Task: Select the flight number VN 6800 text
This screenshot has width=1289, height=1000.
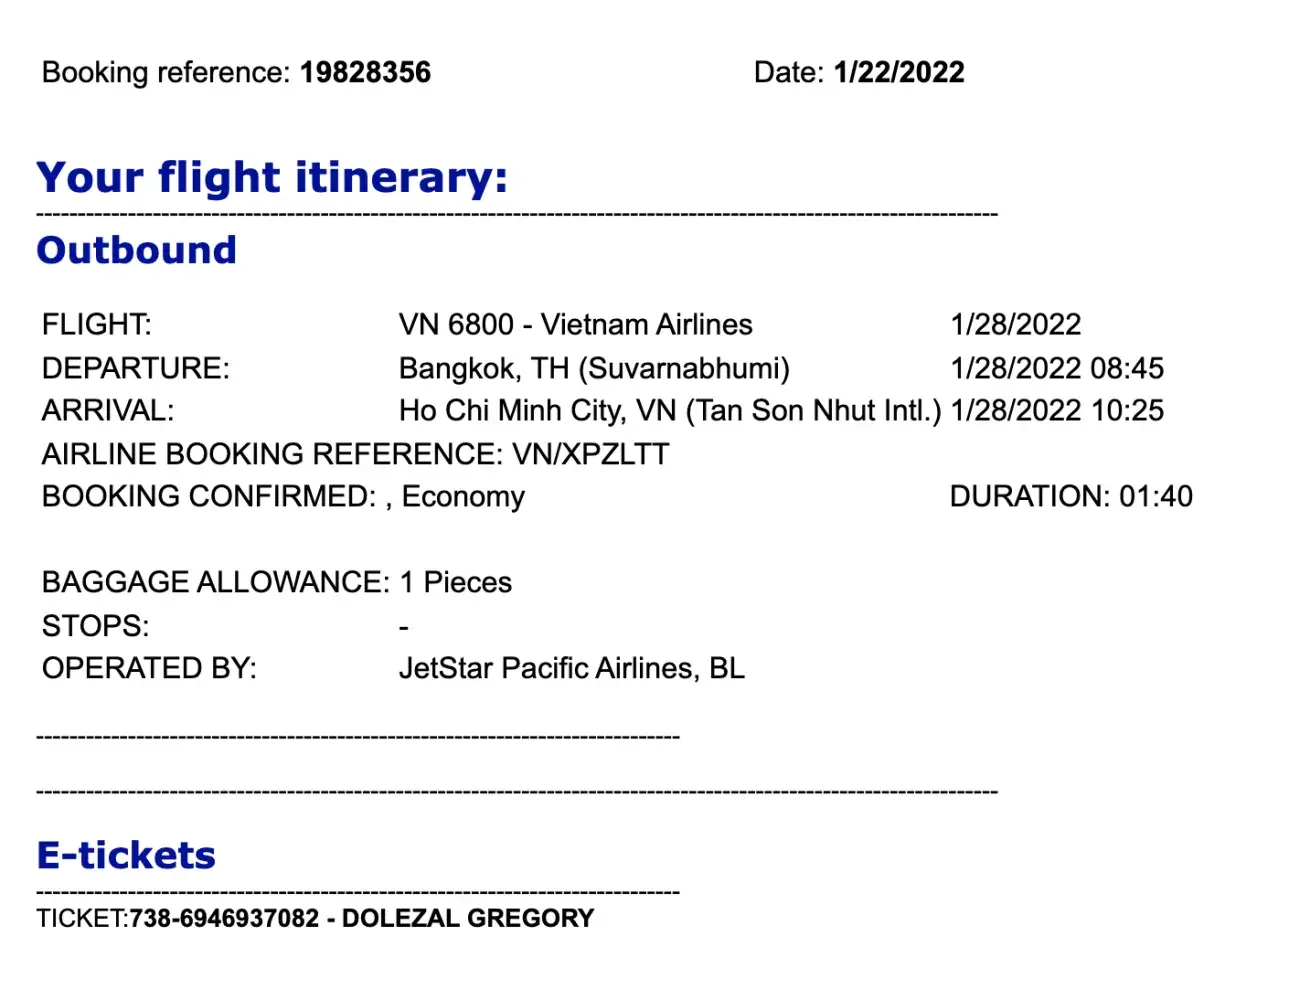Action: [456, 325]
